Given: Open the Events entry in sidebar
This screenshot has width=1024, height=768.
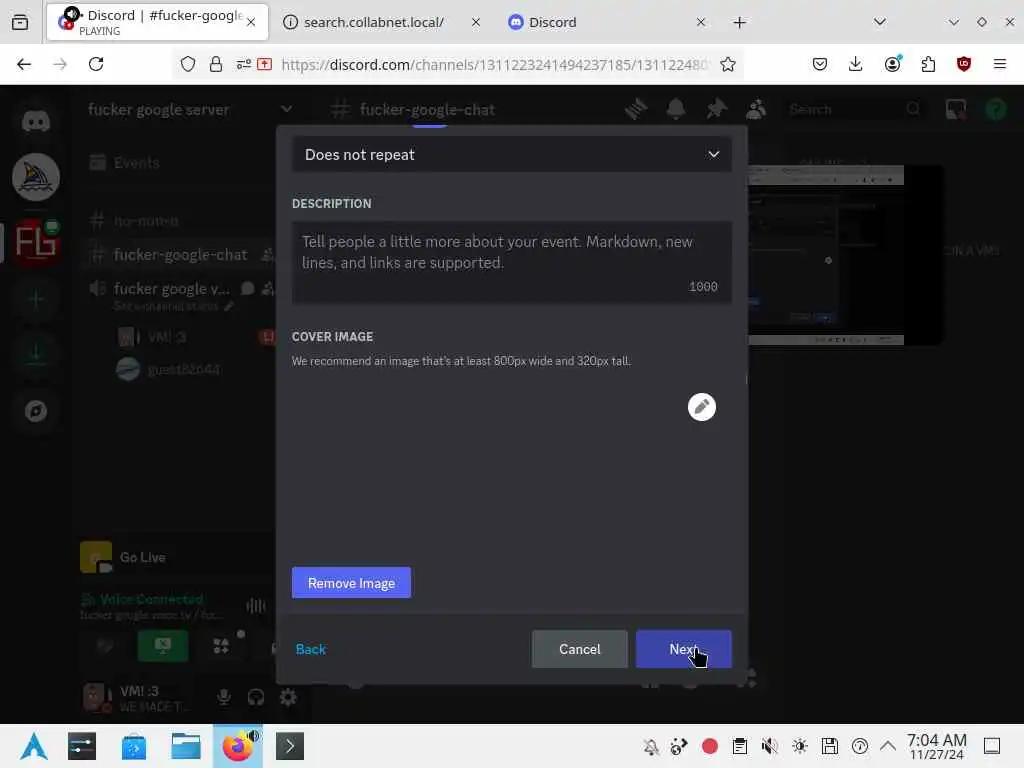Looking at the screenshot, I should click(136, 163).
